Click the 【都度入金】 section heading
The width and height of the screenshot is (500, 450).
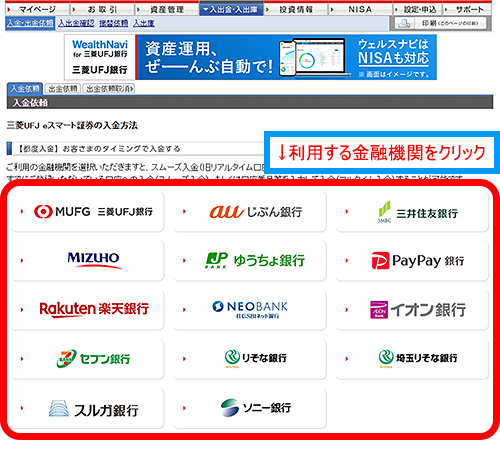[x=99, y=149]
